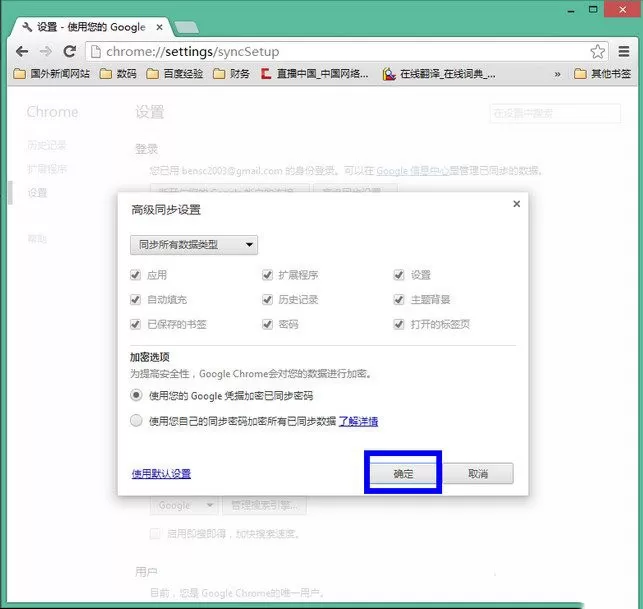Image resolution: width=643 pixels, height=609 pixels.
Task: Click the 取消 button
Action: [x=478, y=474]
